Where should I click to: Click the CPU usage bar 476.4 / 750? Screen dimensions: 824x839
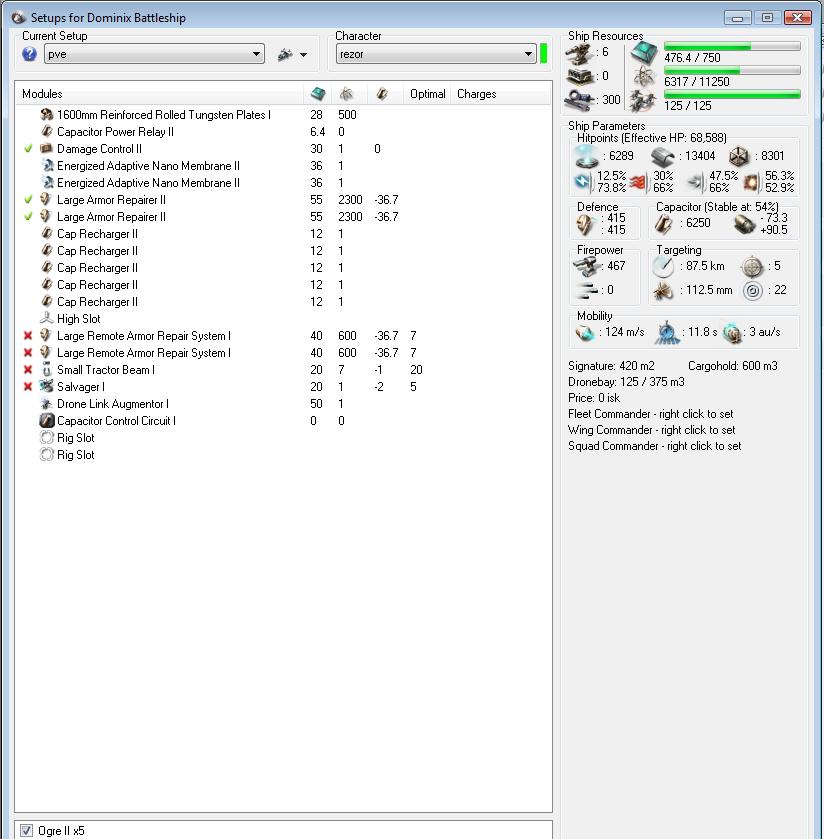click(x=732, y=47)
